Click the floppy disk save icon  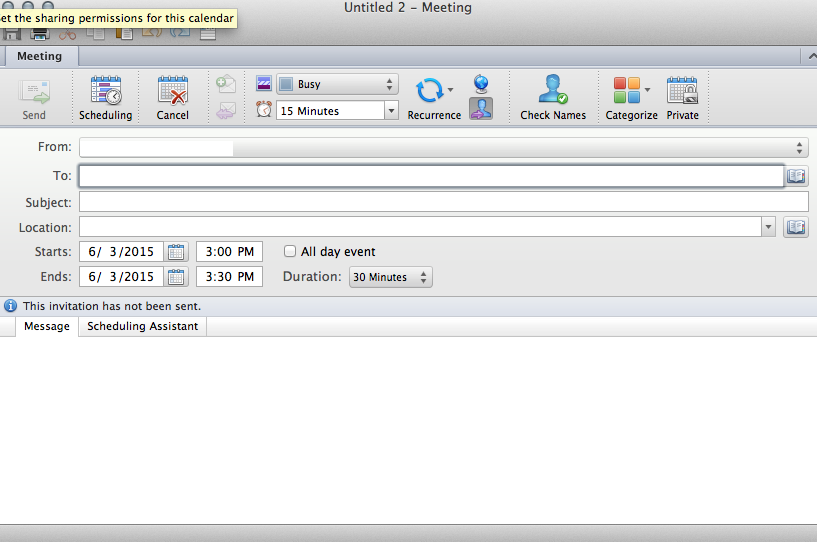pyautogui.click(x=11, y=34)
